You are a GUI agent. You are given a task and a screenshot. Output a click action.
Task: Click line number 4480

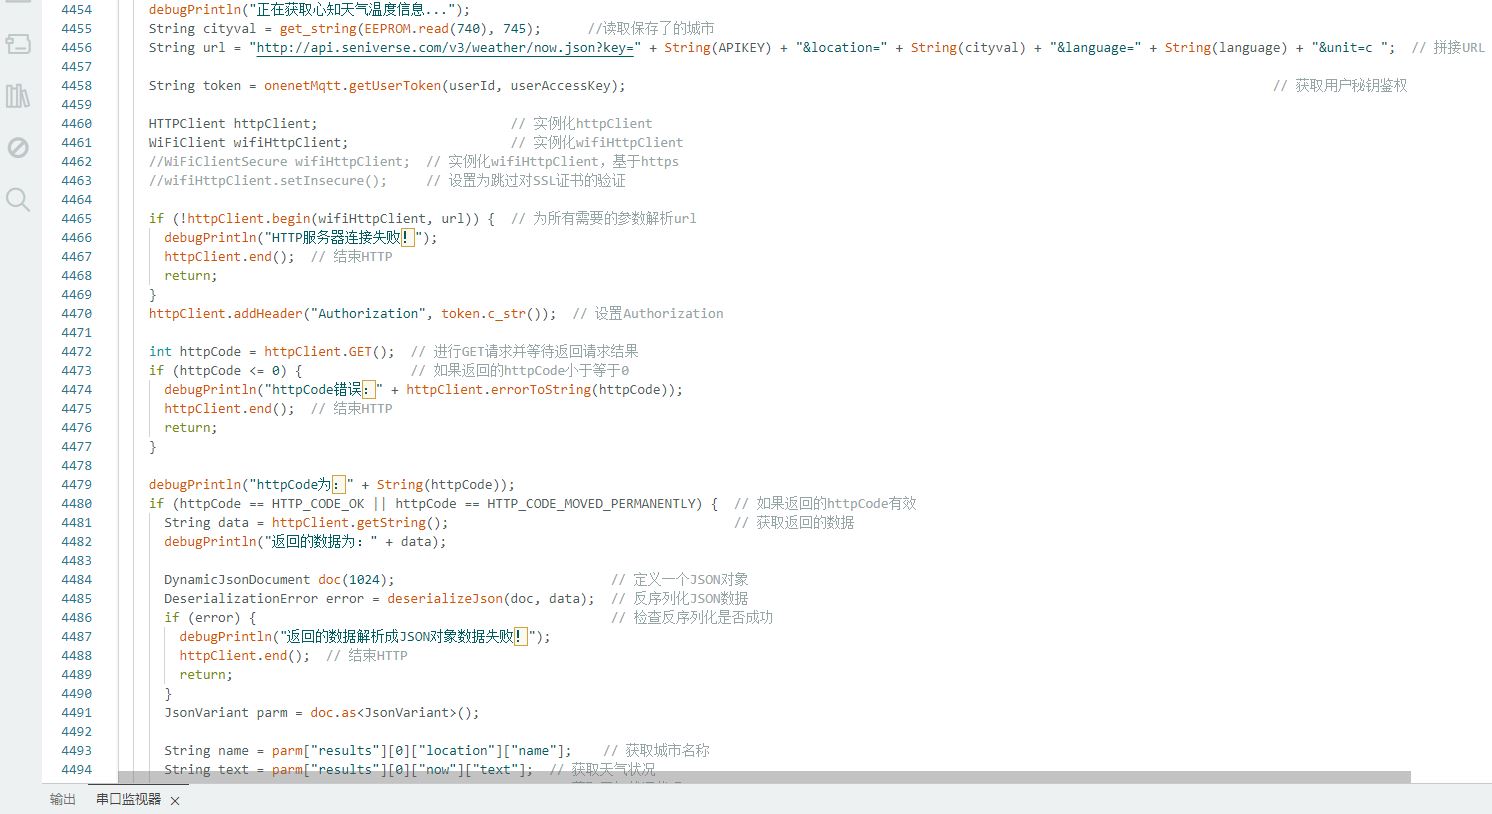pyautogui.click(x=76, y=503)
